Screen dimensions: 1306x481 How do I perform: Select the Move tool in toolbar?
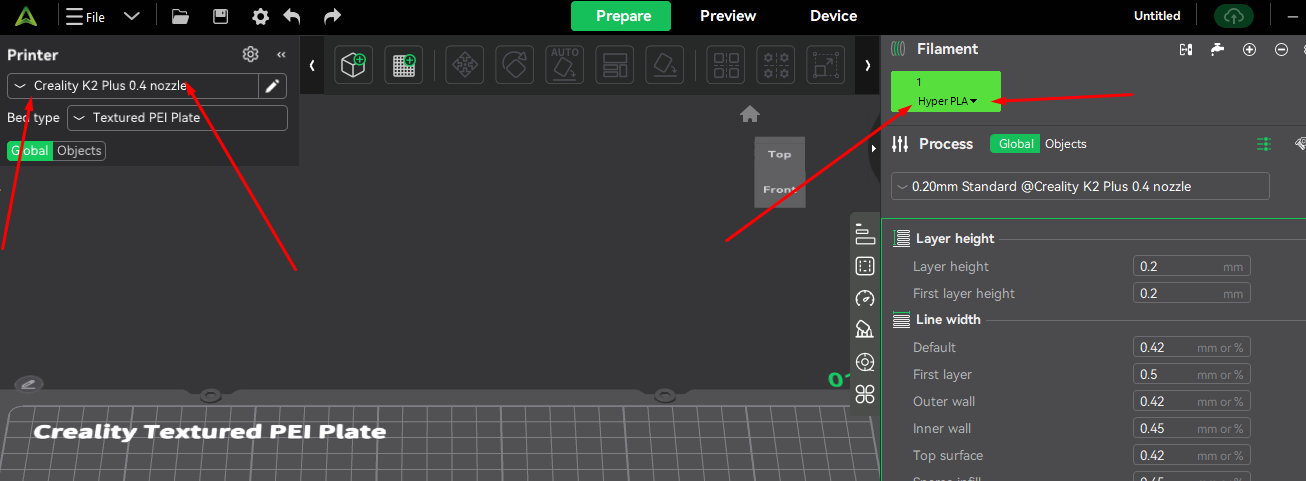(464, 65)
